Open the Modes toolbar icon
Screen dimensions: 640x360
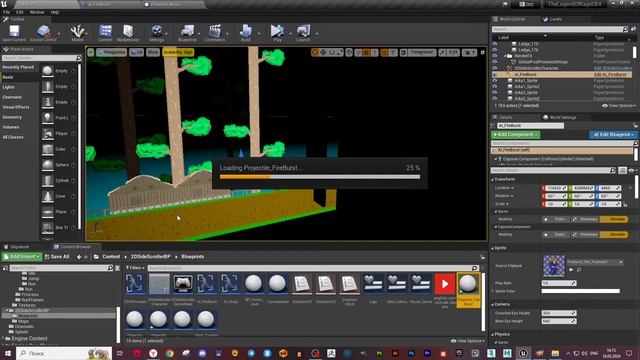pos(77,33)
